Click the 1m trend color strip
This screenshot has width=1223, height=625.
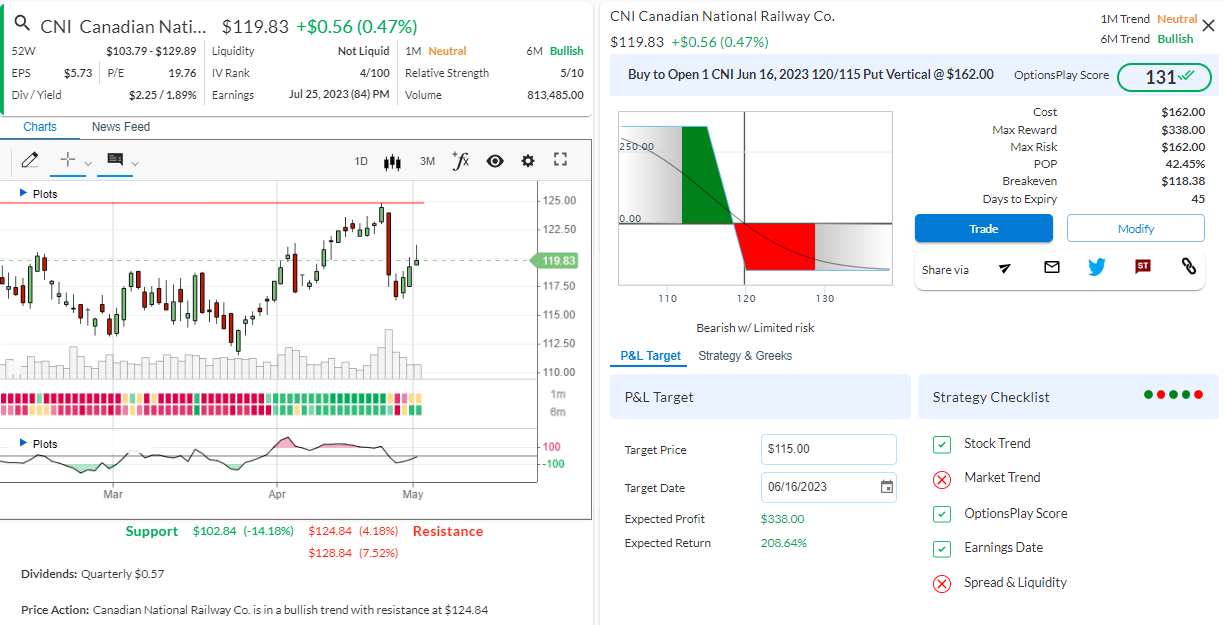[x=211, y=398]
